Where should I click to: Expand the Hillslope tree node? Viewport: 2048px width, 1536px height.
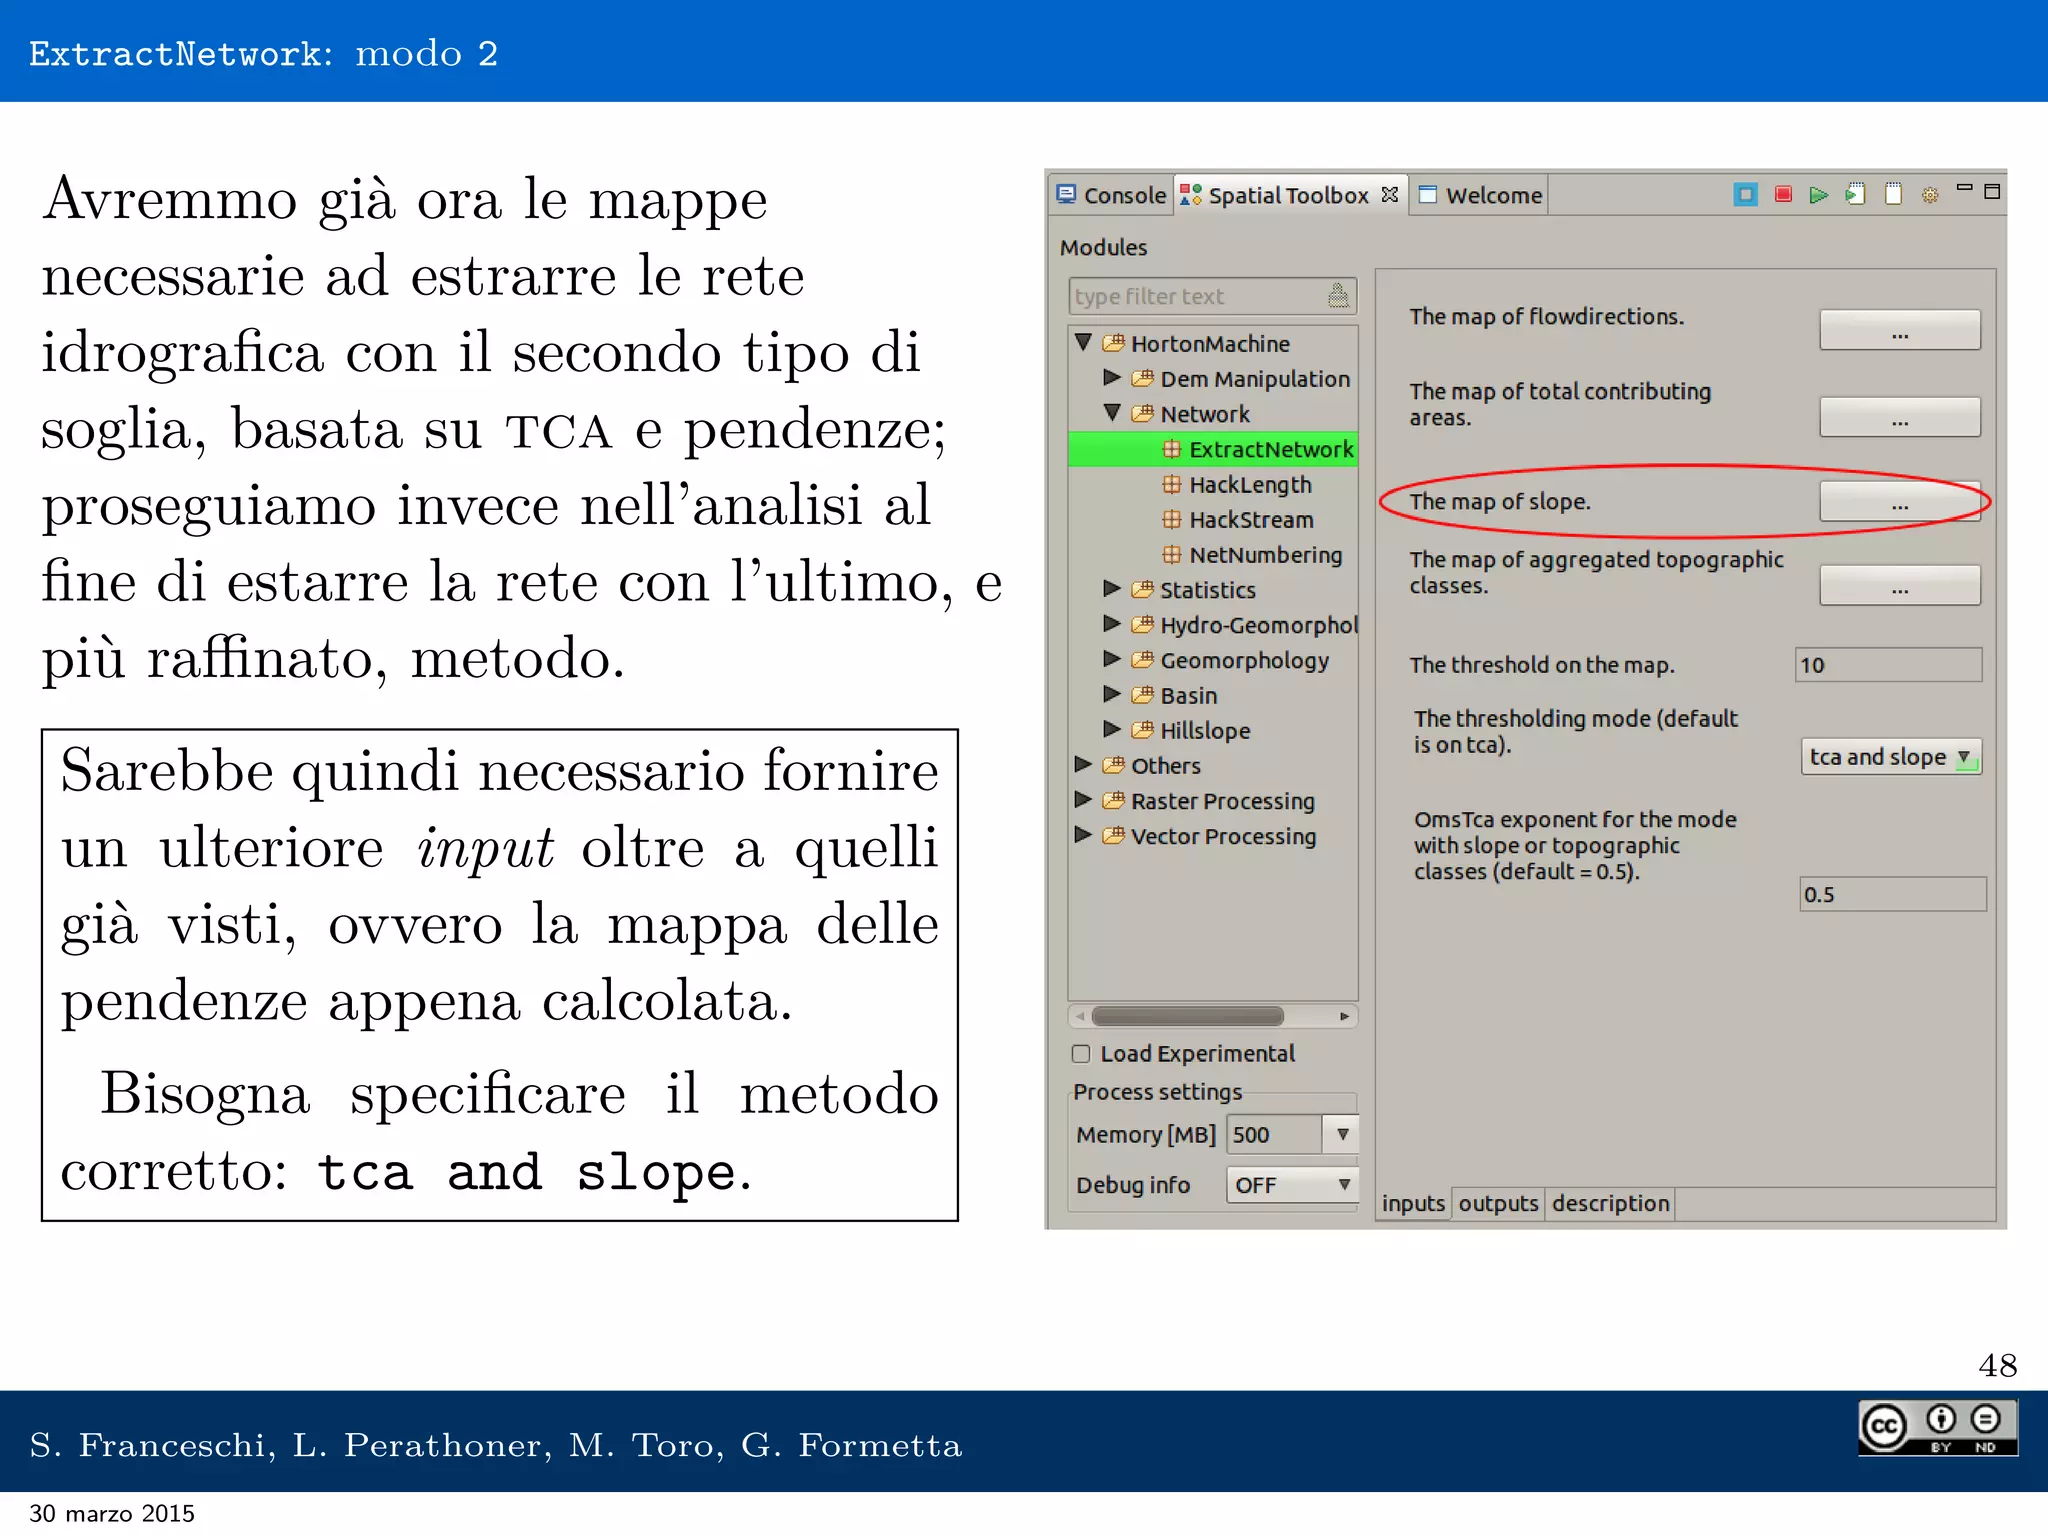[1111, 728]
